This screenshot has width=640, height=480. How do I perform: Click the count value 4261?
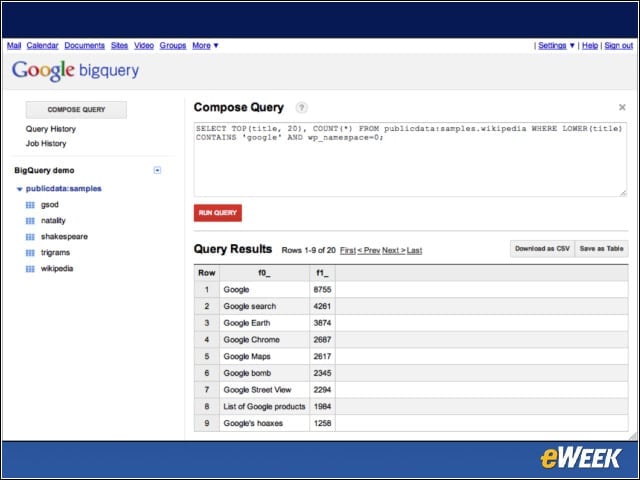tap(322, 306)
